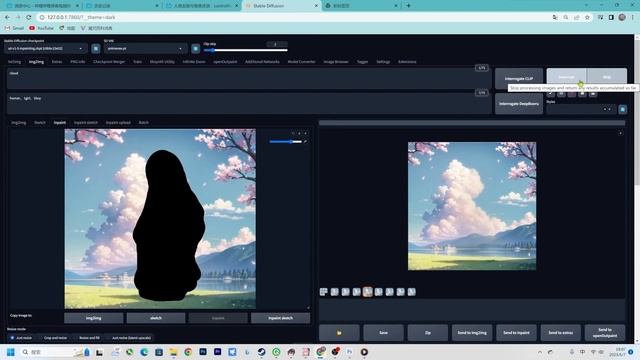Click the generated output preview image

472,206
